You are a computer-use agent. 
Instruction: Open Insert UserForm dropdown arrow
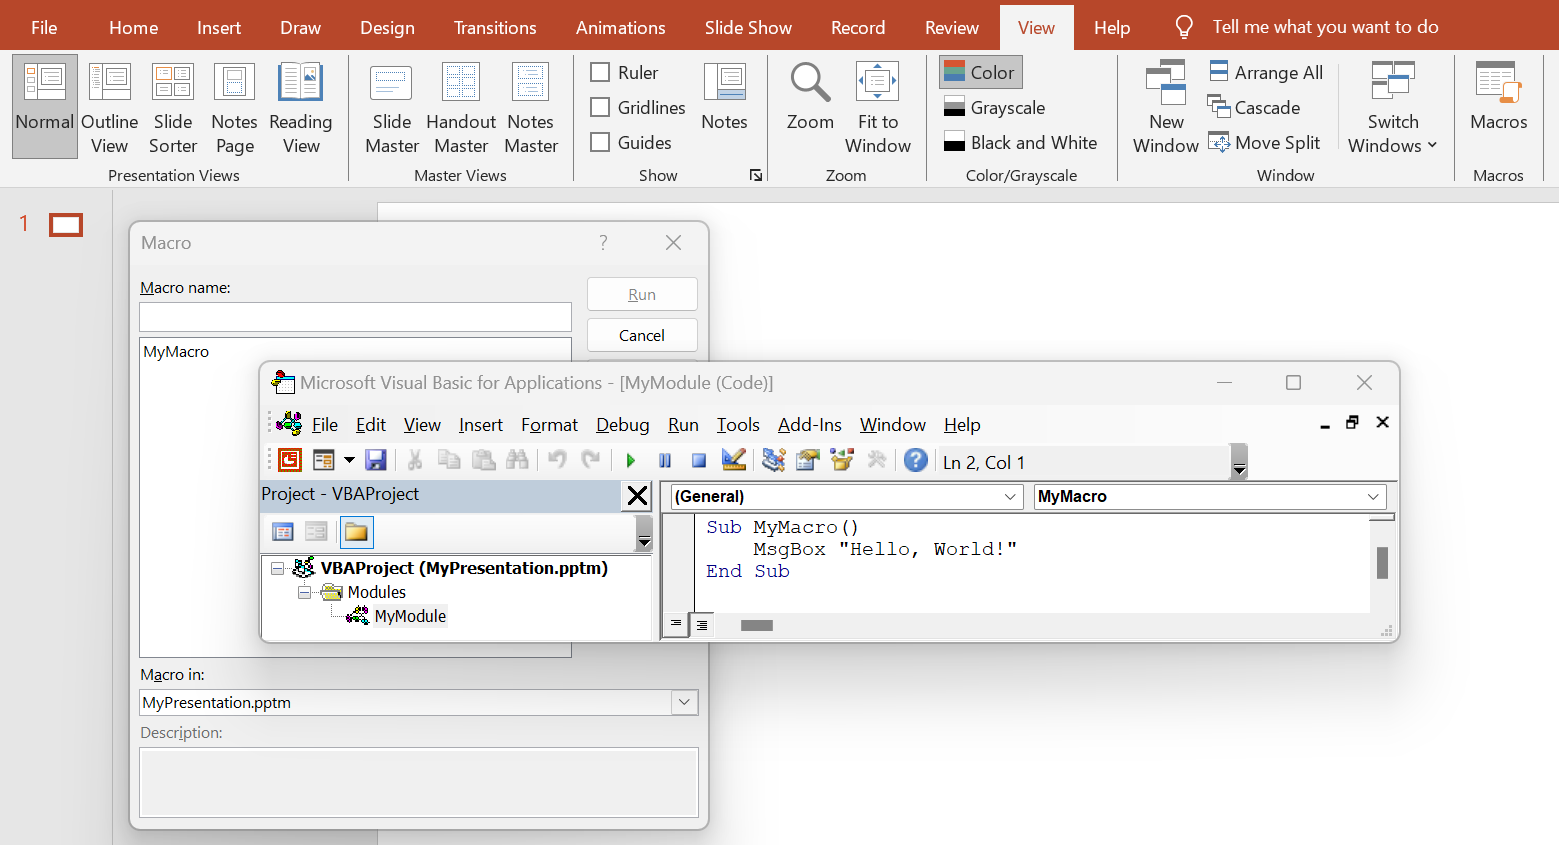tap(349, 460)
